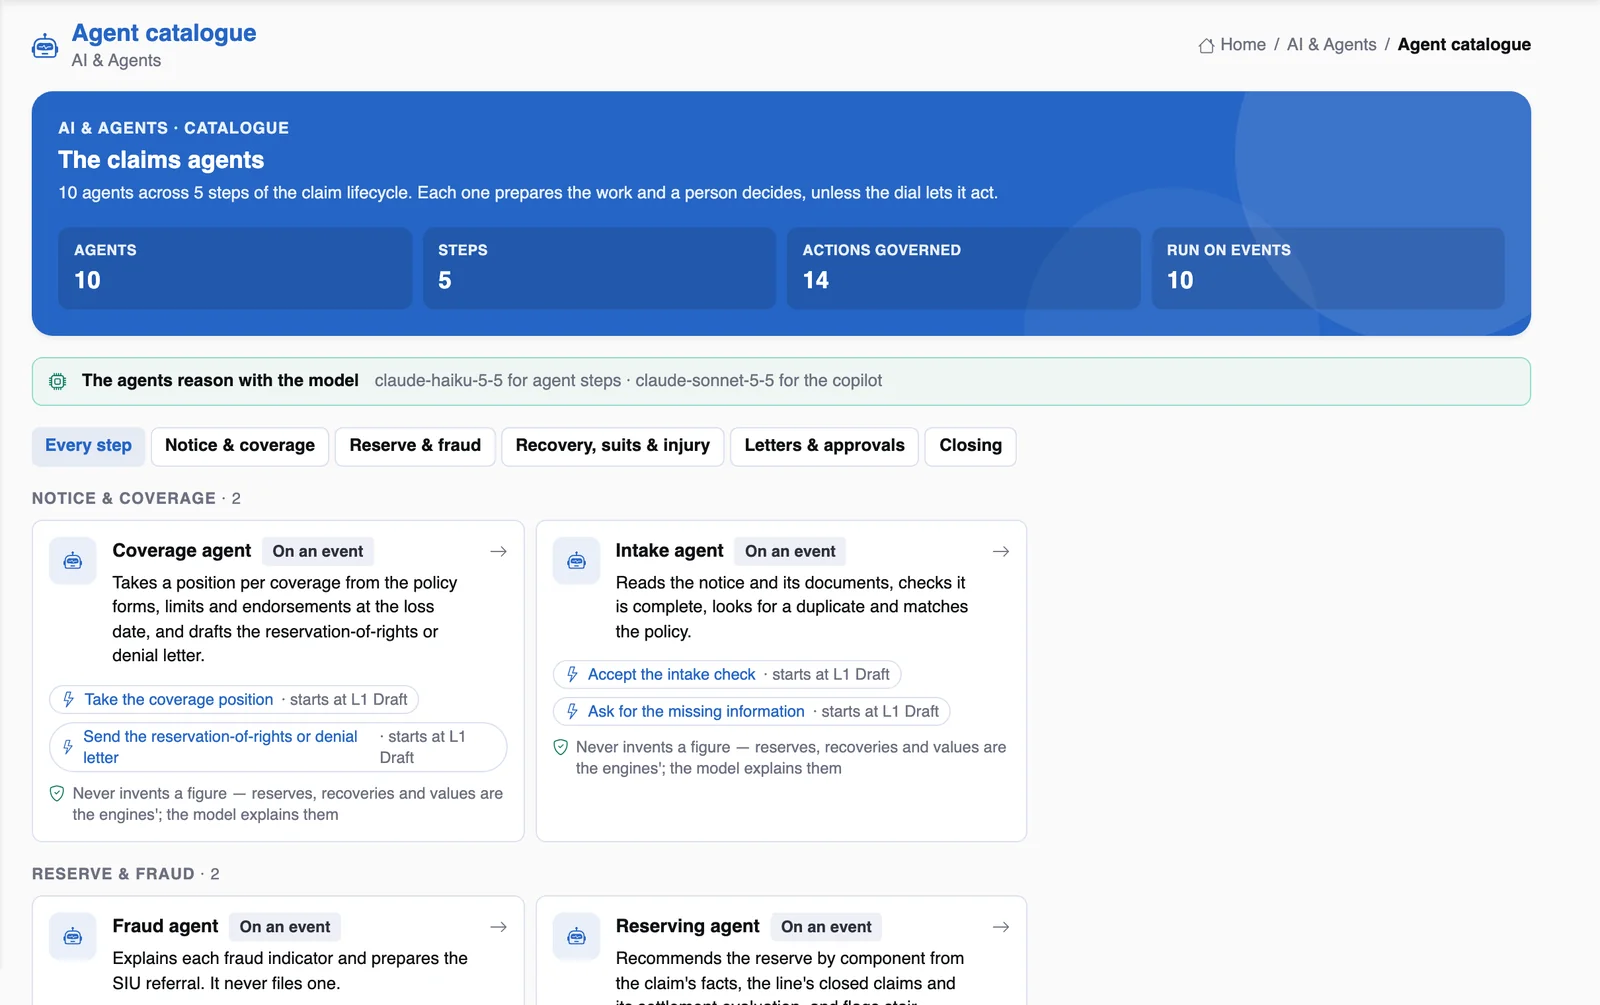
Task: Open Fraud agent via its arrow
Action: pyautogui.click(x=499, y=927)
